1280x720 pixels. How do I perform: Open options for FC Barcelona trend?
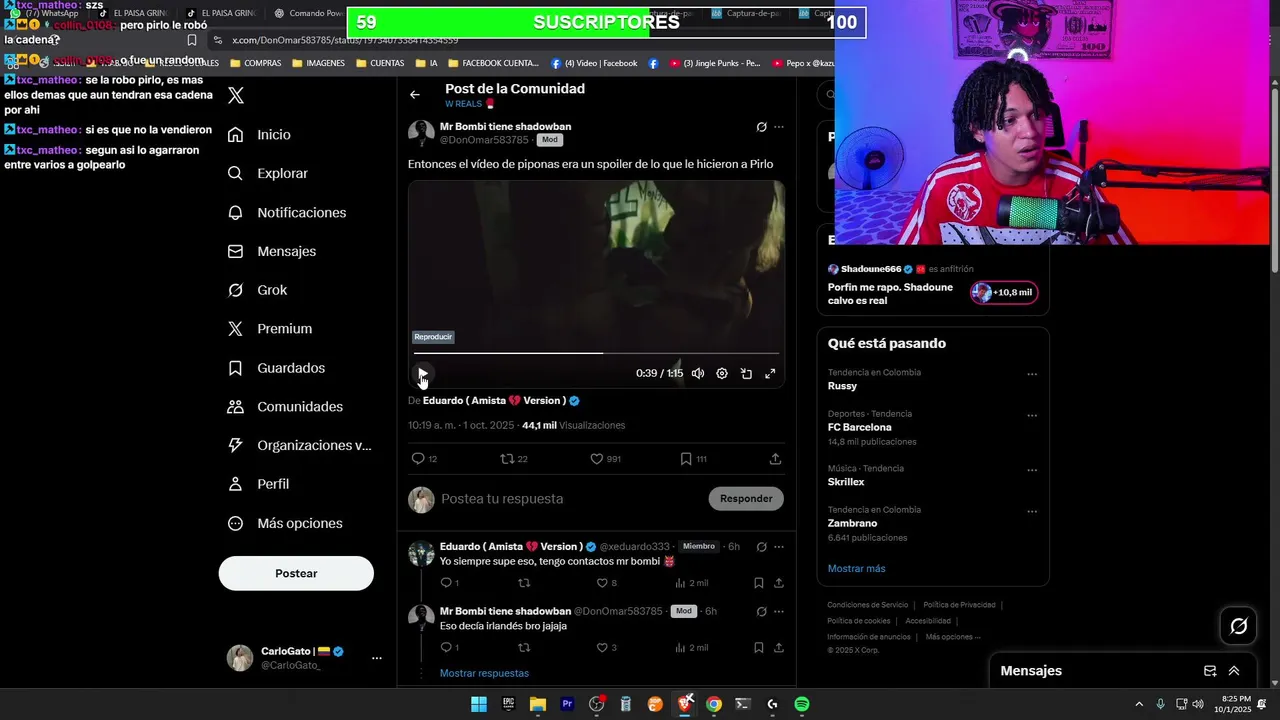1032,416
